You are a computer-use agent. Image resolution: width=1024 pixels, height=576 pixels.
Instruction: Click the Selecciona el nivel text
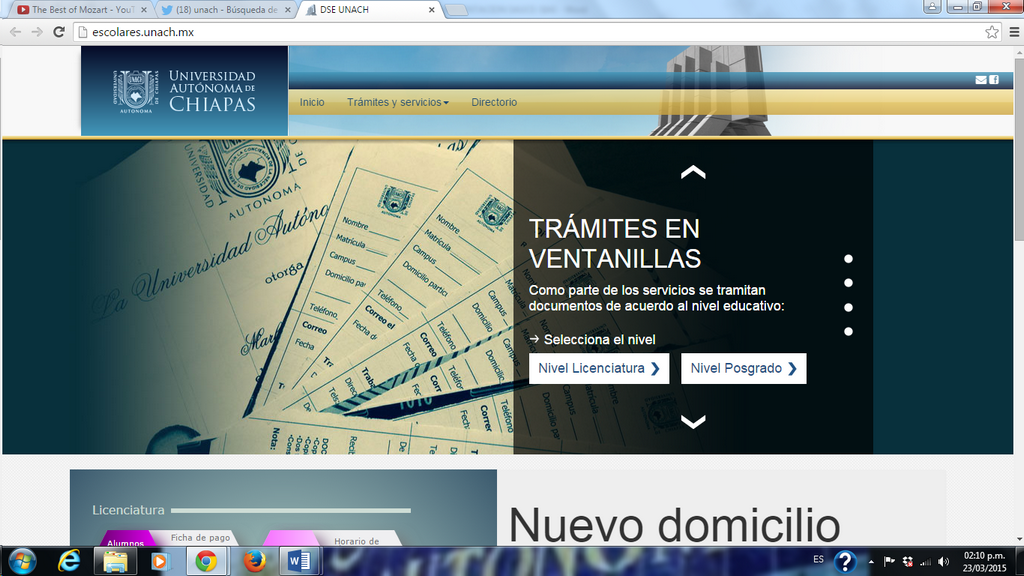[600, 340]
